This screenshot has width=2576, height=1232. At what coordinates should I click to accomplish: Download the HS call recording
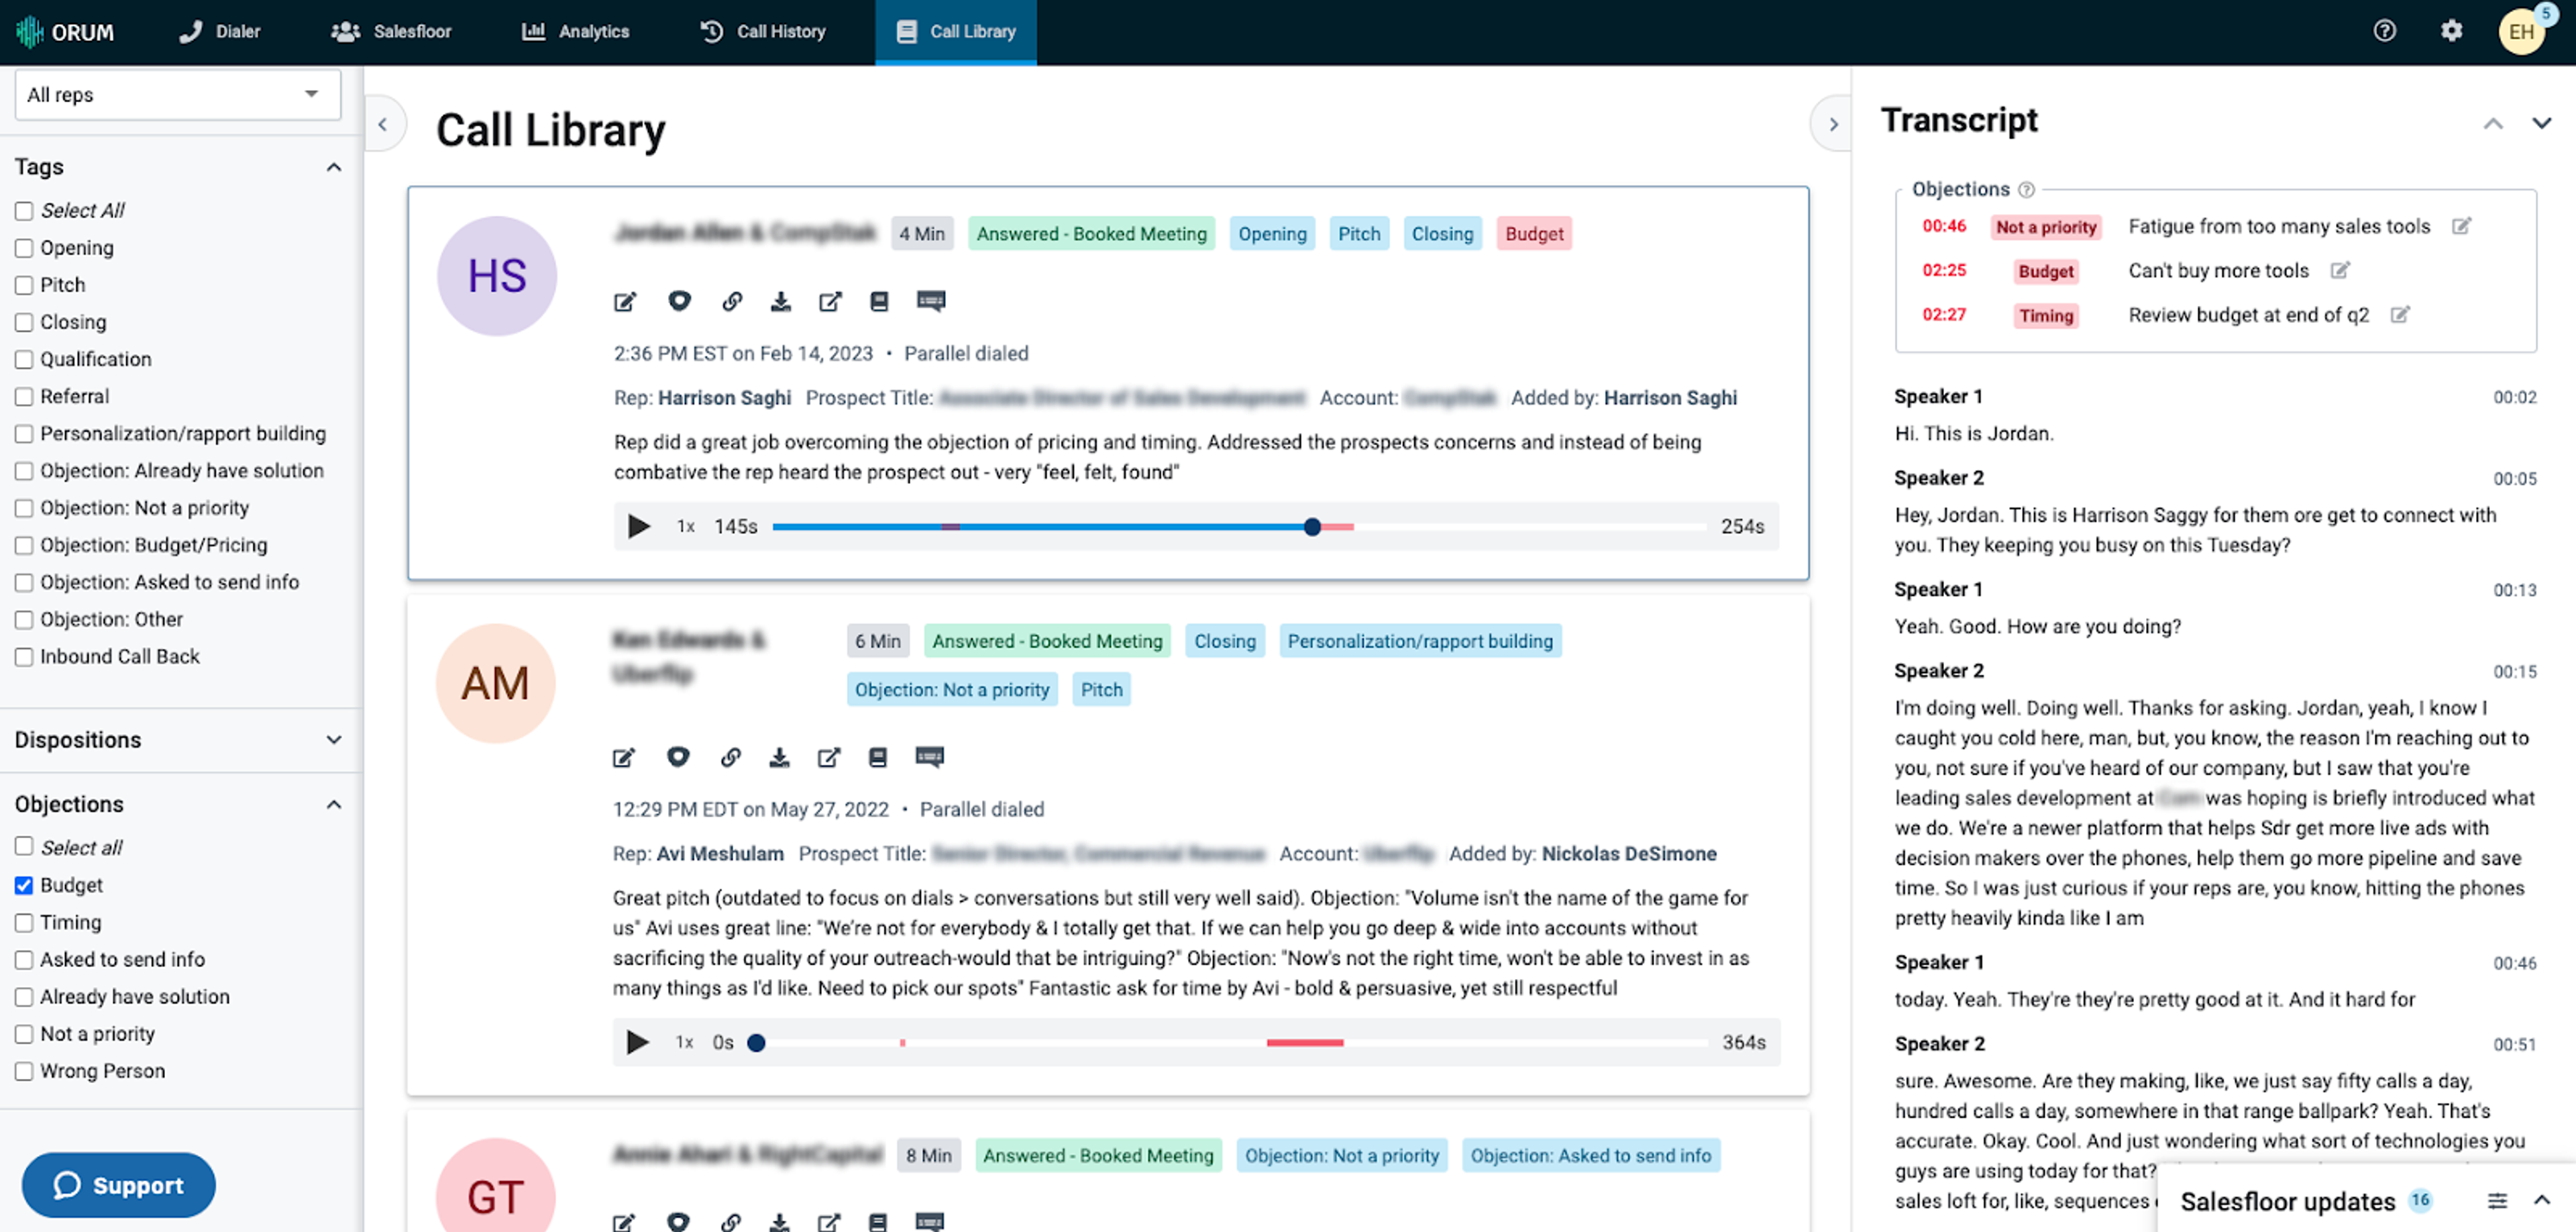click(x=781, y=302)
